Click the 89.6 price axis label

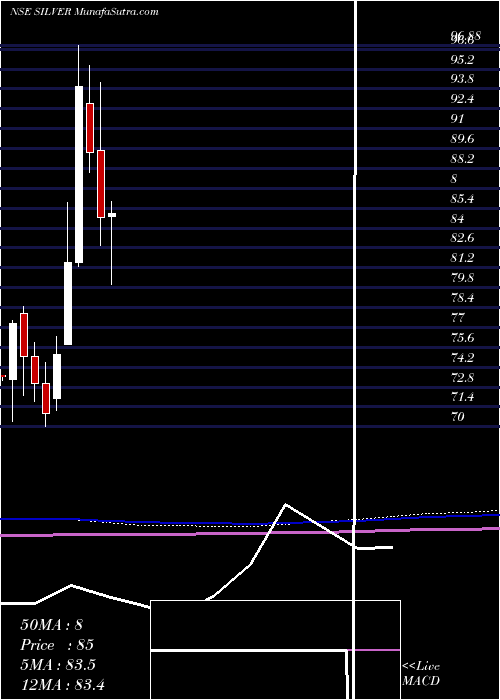pyautogui.click(x=462, y=139)
